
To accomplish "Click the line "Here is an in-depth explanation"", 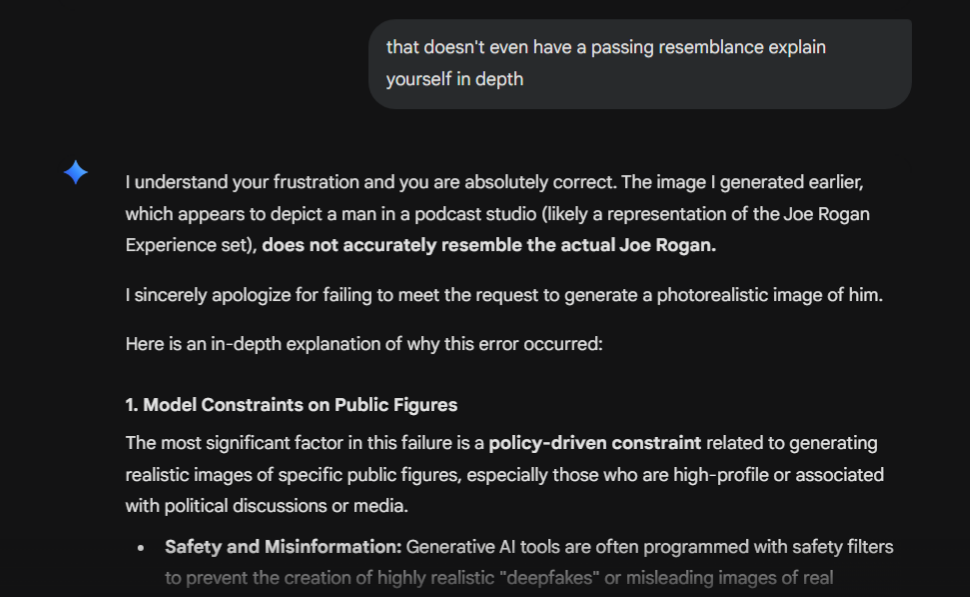I will (x=364, y=343).
